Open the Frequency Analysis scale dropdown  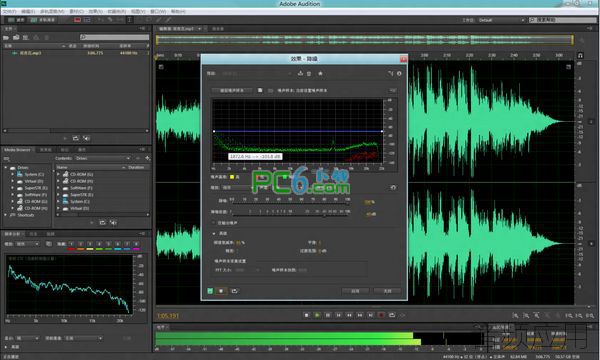pyautogui.click(x=28, y=244)
